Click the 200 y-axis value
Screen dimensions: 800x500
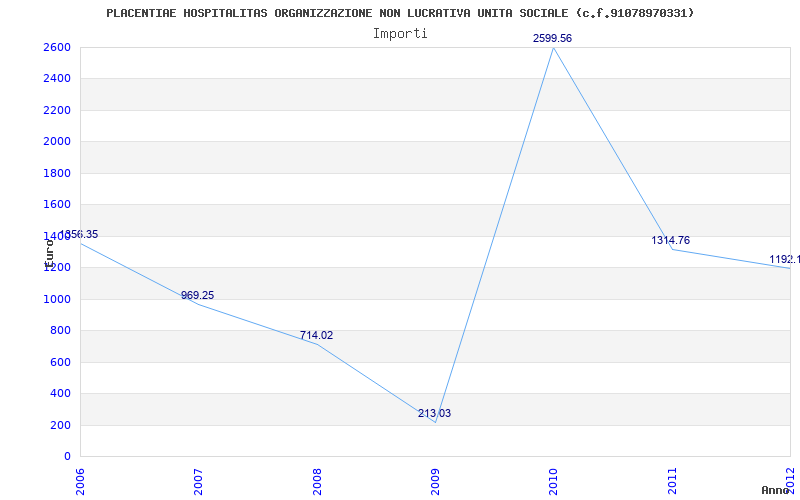[60, 425]
